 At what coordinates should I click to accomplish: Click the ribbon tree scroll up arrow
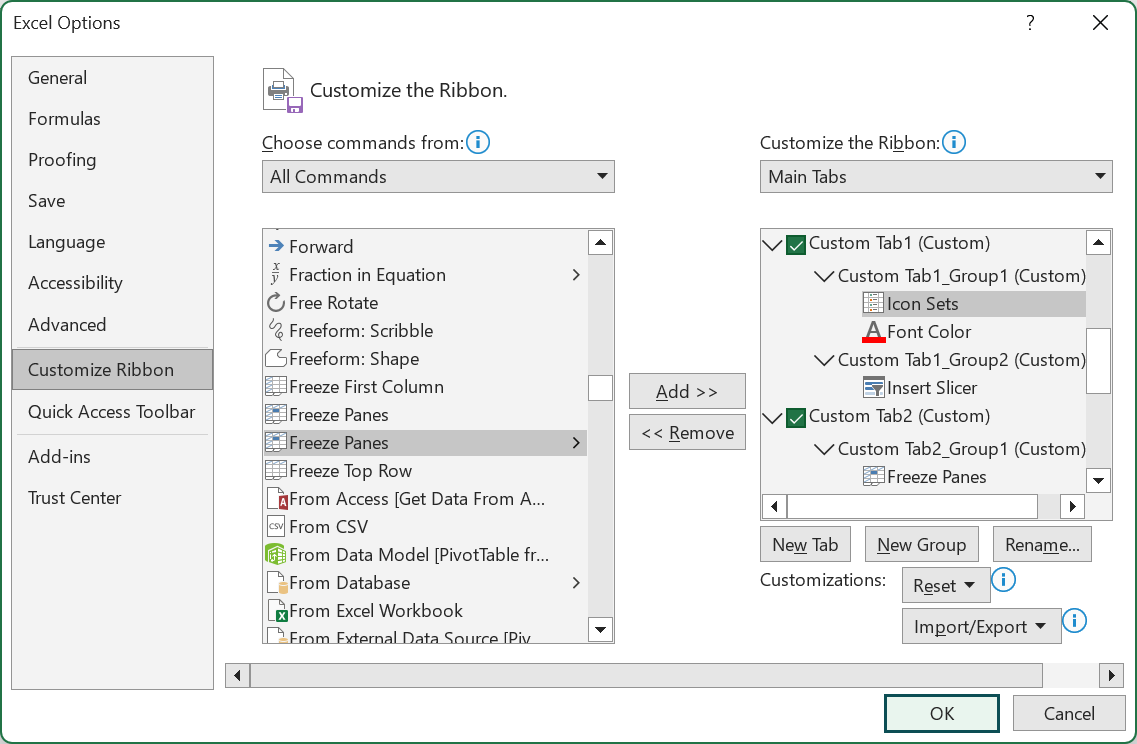1099,242
